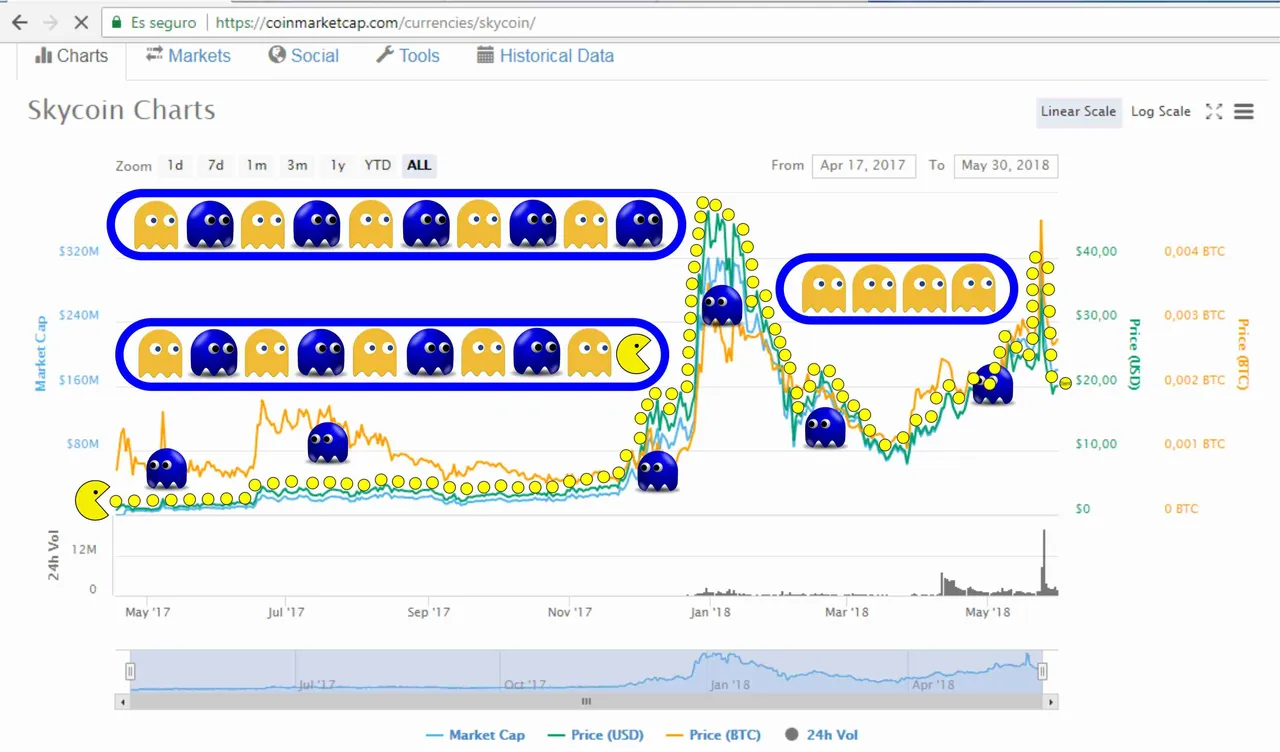Set zoom to 1m
This screenshot has width=1280, height=752.
click(257, 165)
